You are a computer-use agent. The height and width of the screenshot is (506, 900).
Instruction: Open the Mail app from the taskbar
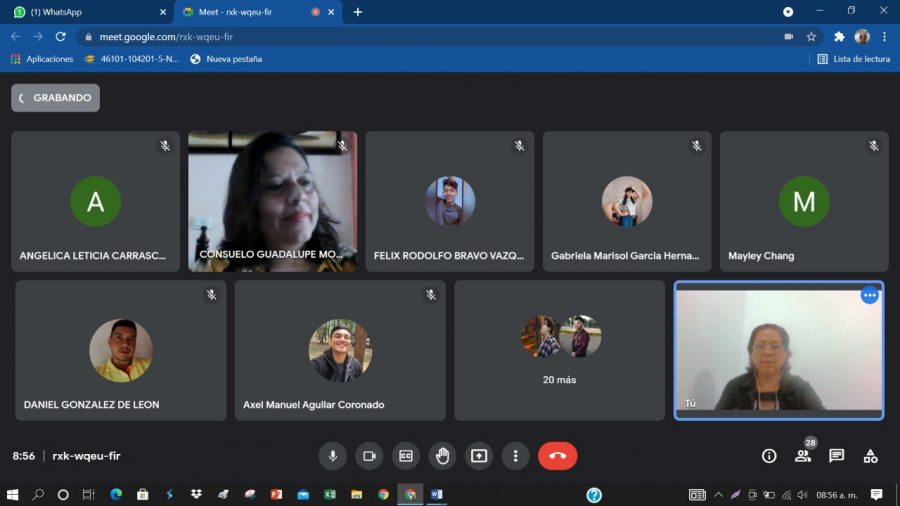coord(303,495)
